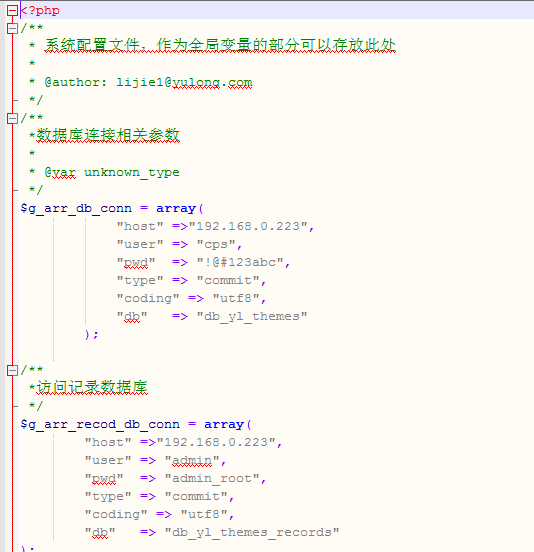Click the array keyword after $g_arr_db_conn

176,208
